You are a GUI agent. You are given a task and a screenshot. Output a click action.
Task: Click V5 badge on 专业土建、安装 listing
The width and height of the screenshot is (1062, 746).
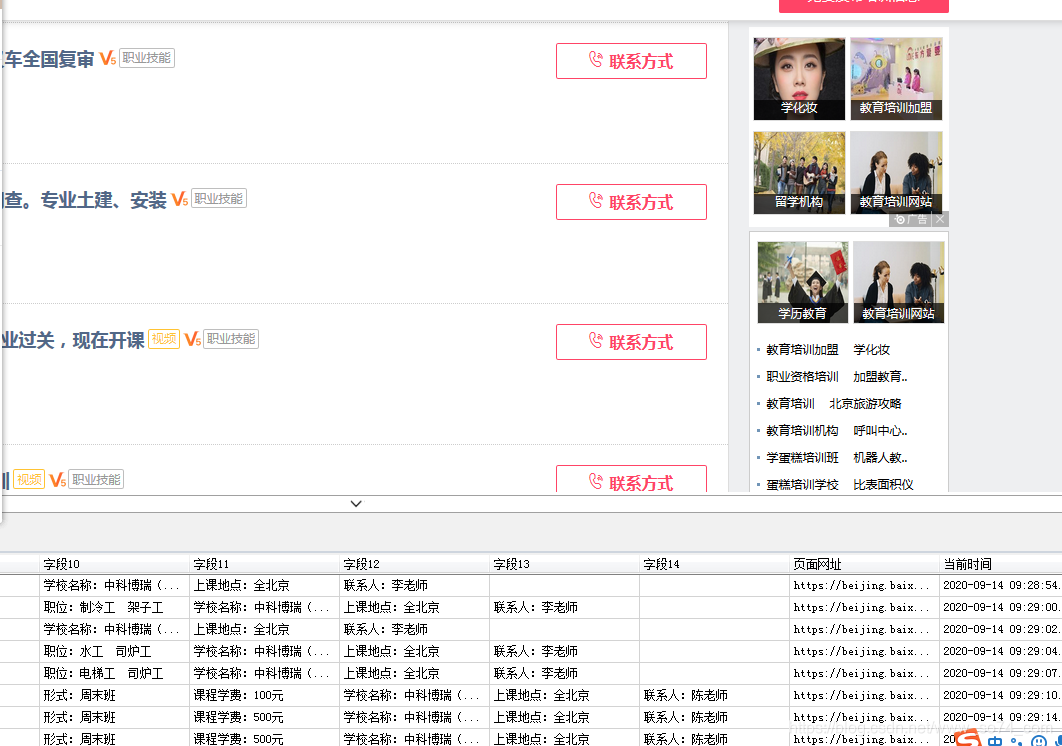coord(179,199)
